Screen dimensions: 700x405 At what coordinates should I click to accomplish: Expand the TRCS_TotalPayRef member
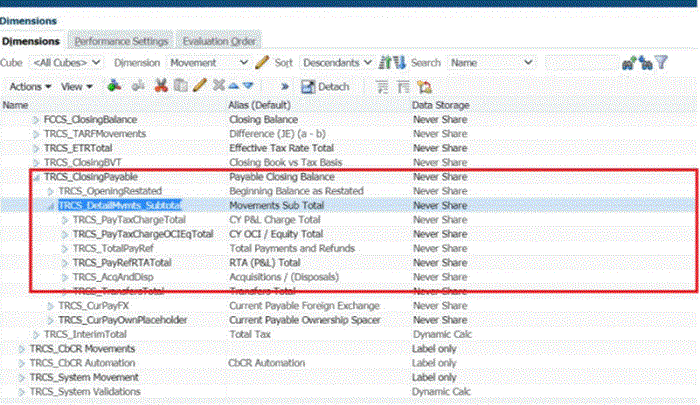[x=64, y=248]
